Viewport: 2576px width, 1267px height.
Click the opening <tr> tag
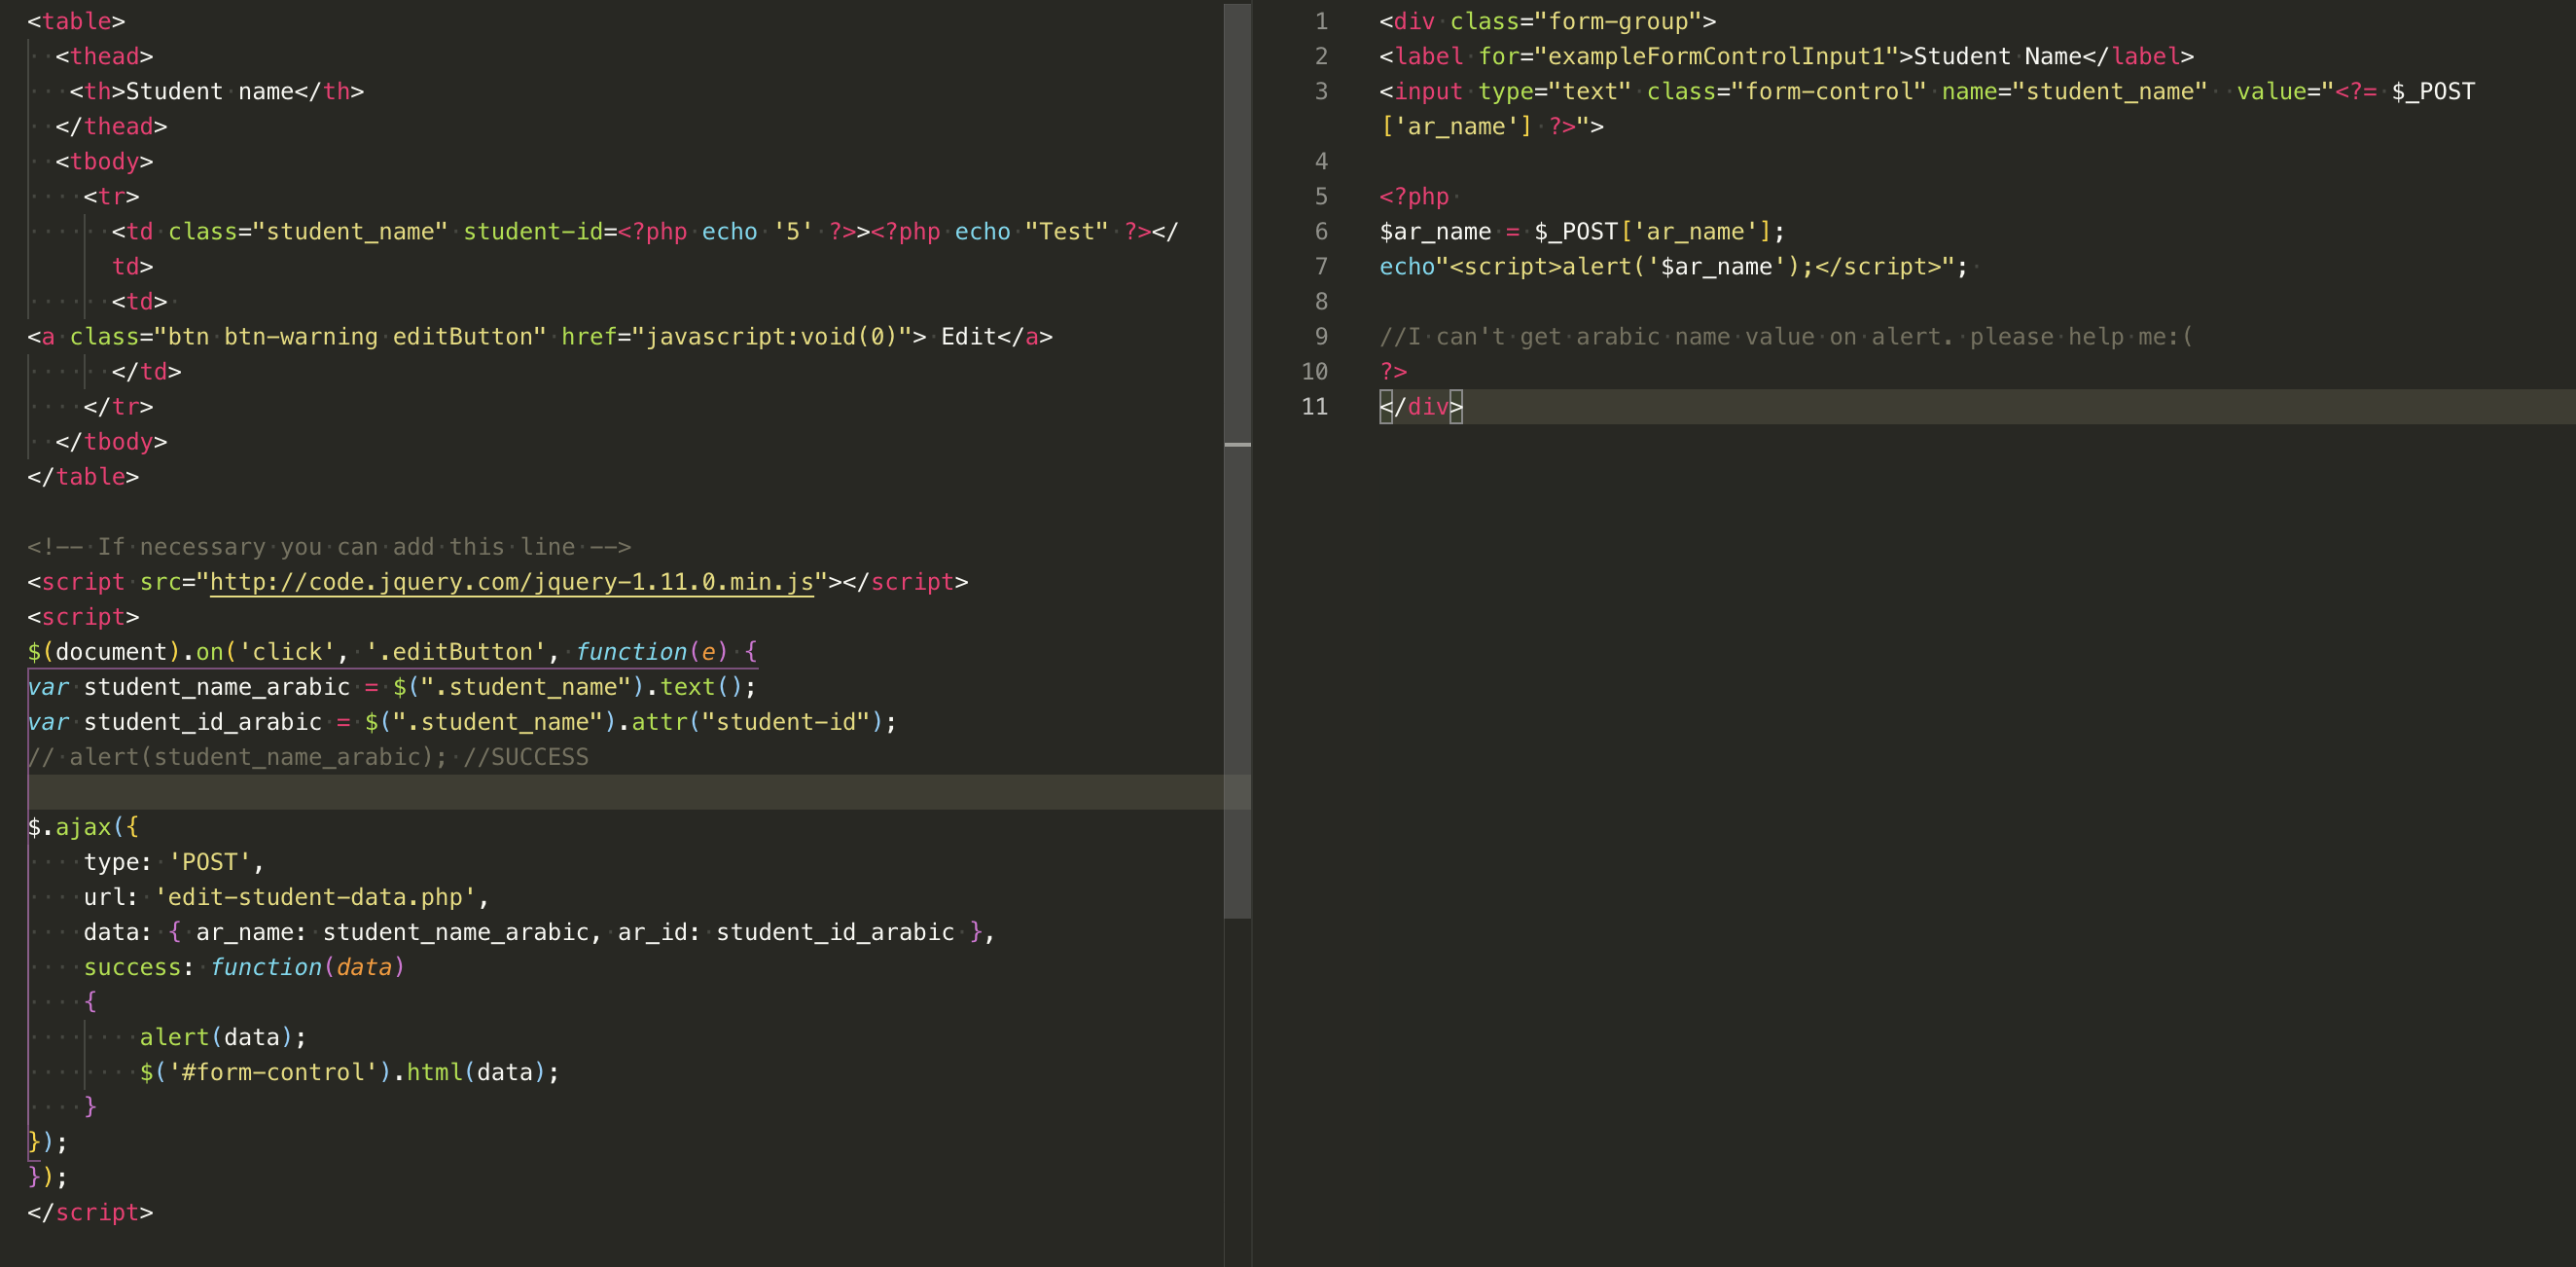pos(111,196)
